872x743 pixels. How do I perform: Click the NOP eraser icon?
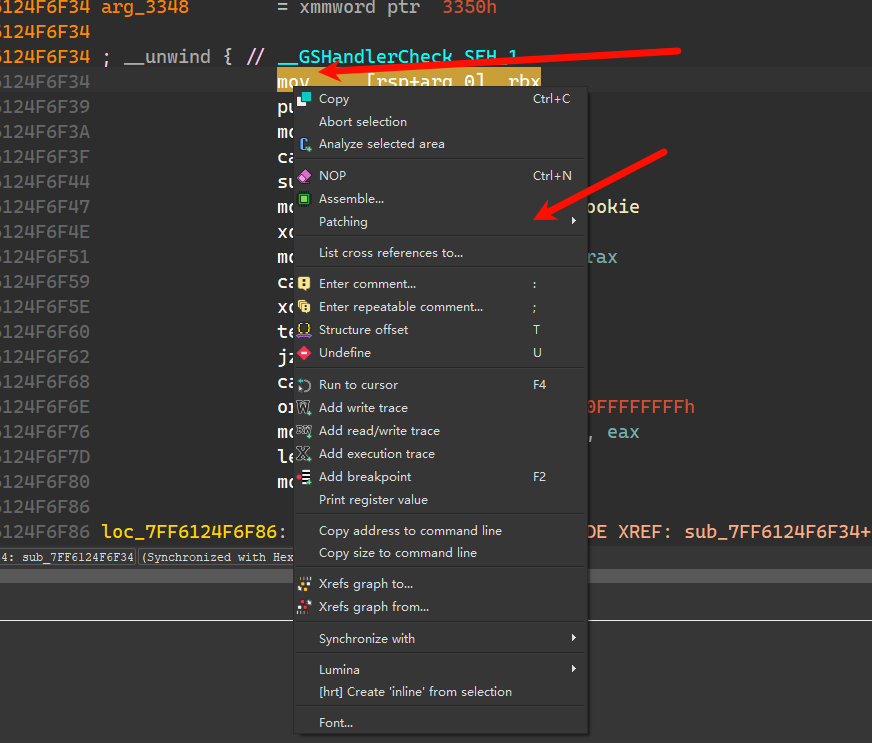[x=304, y=176]
